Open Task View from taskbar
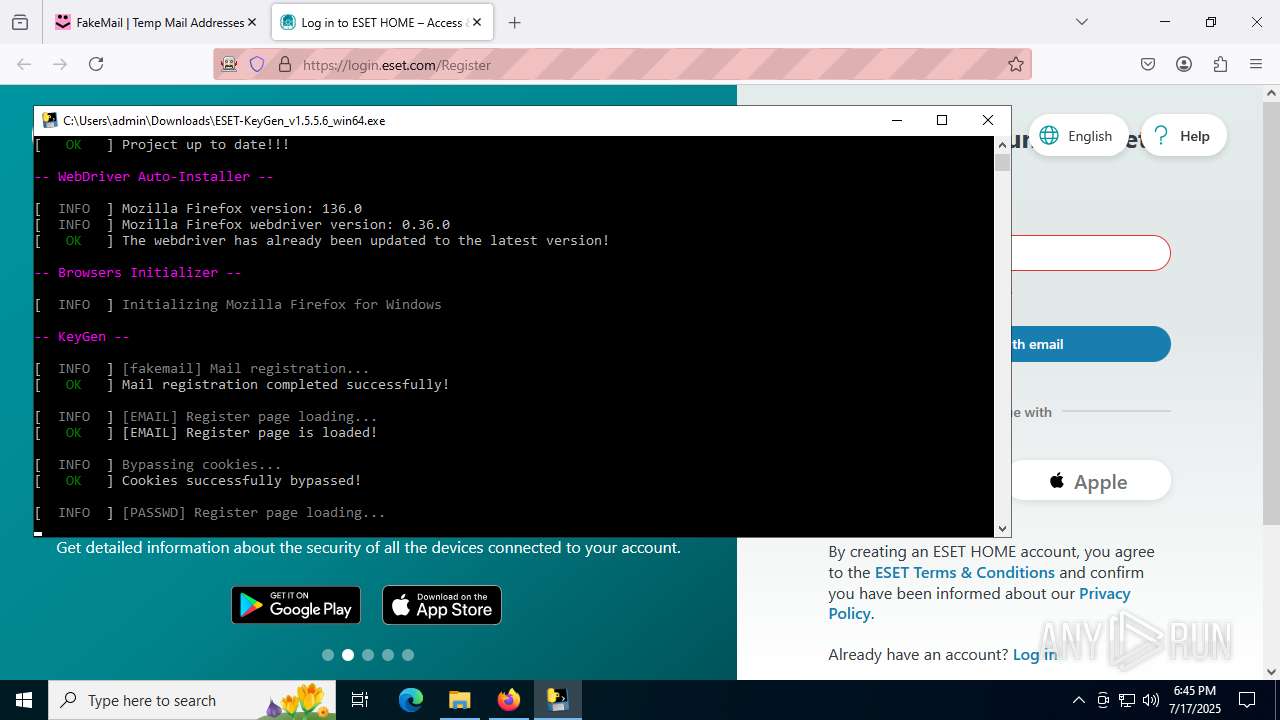The height and width of the screenshot is (720, 1280). click(x=361, y=700)
